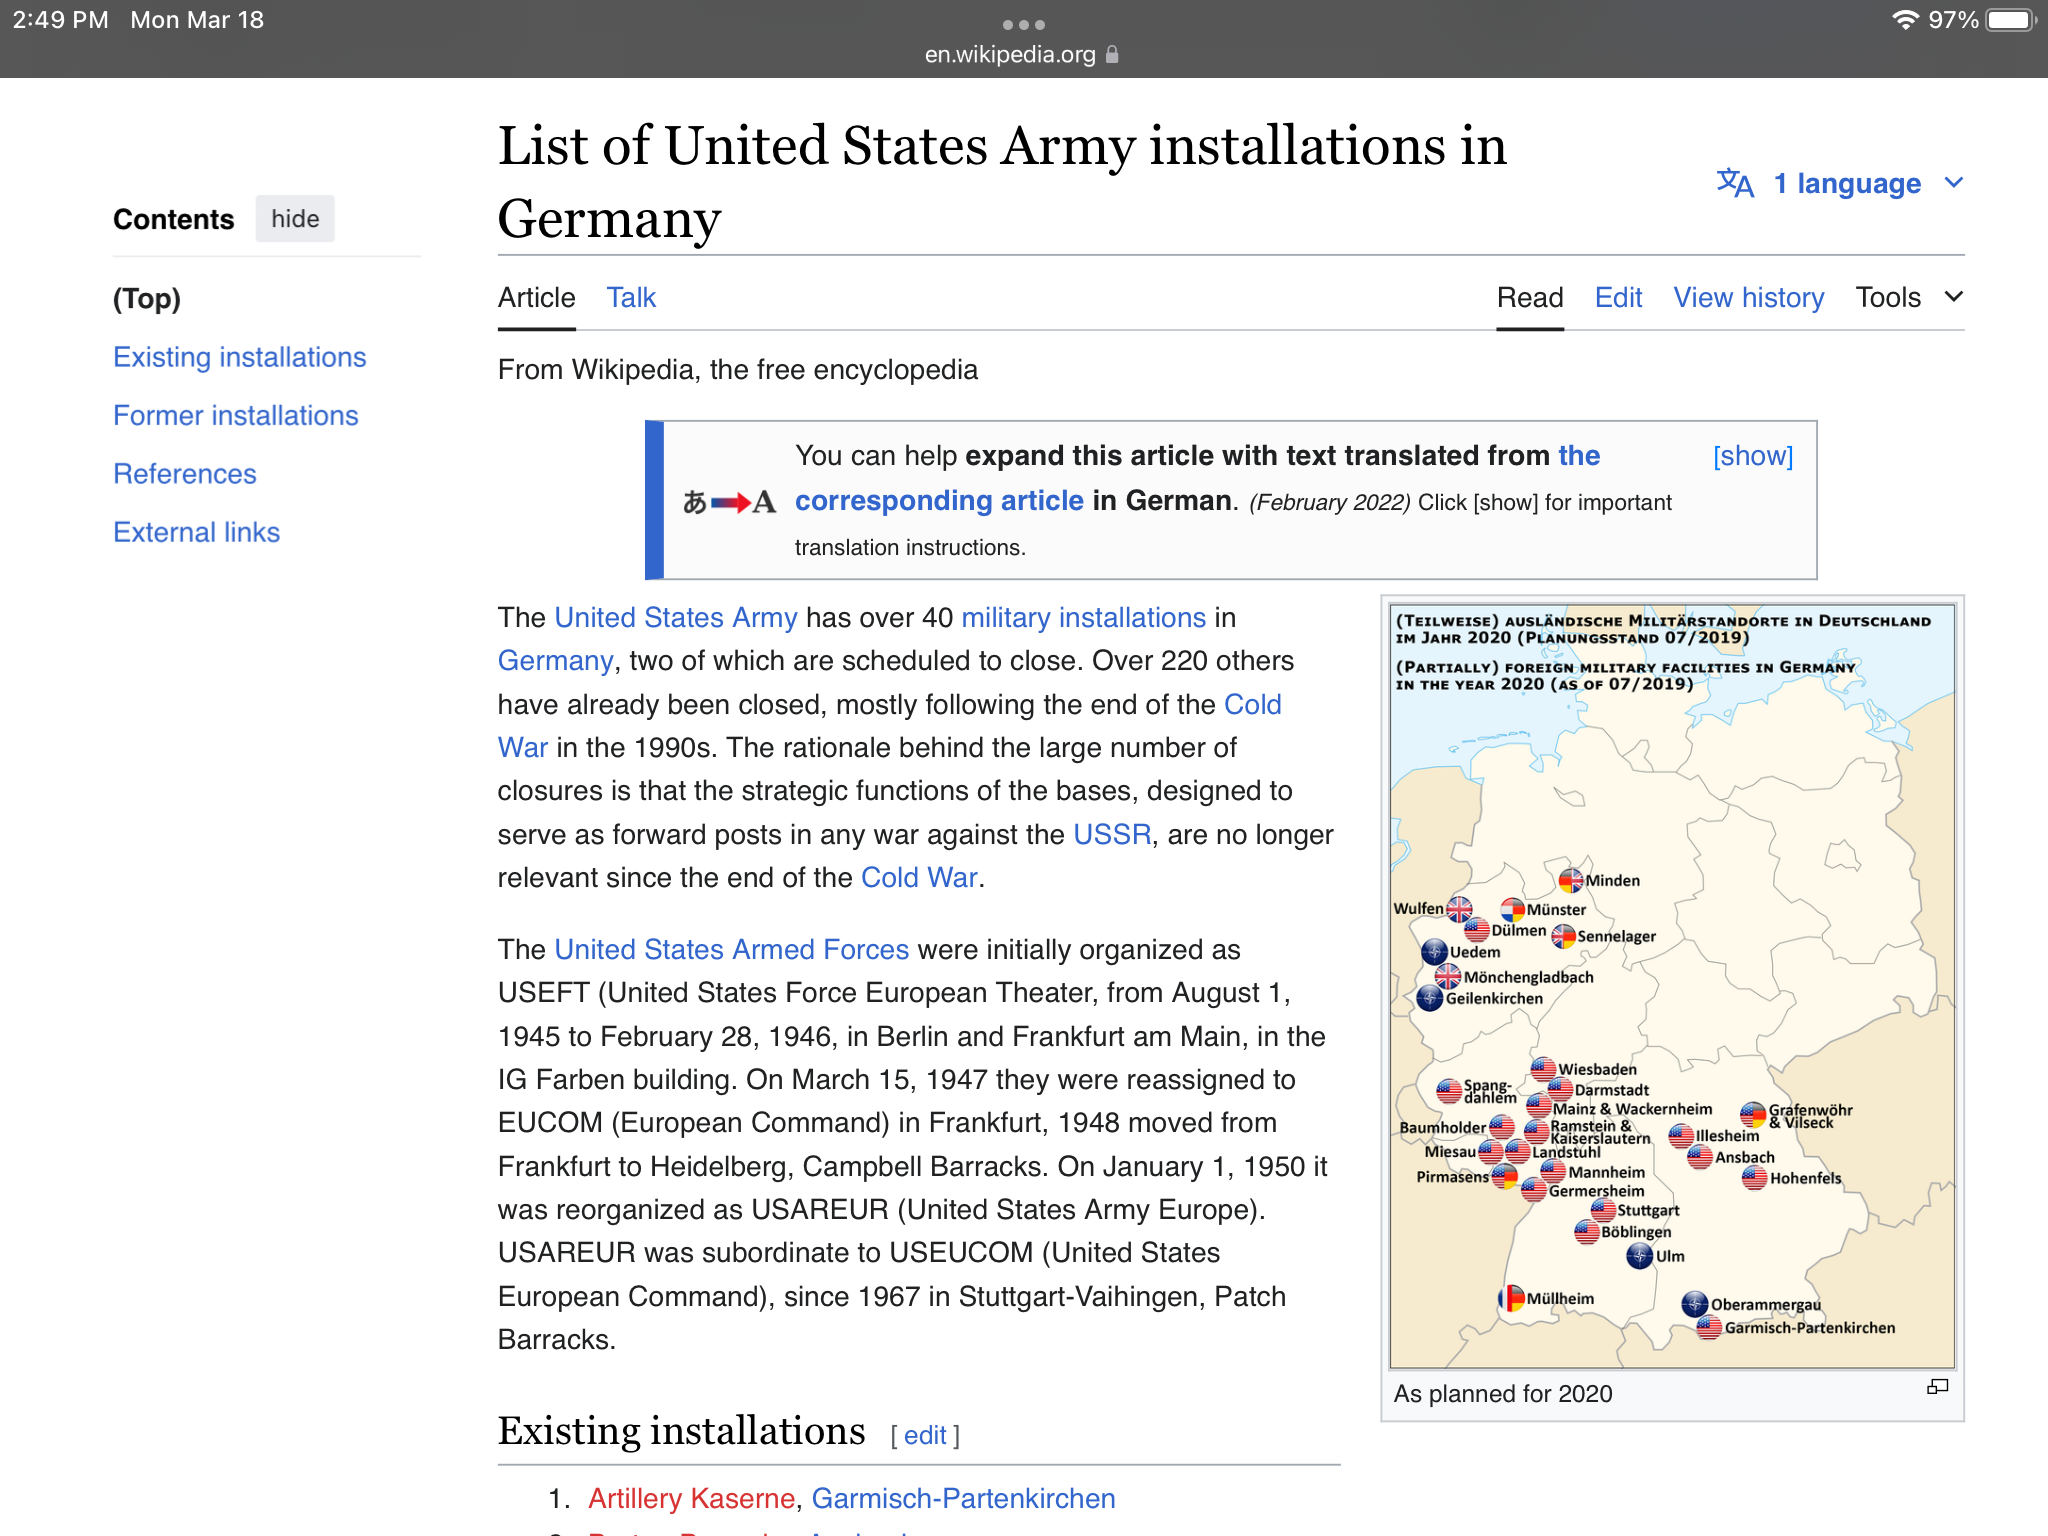
Task: Open the Artillery Kaserne red link
Action: click(691, 1498)
